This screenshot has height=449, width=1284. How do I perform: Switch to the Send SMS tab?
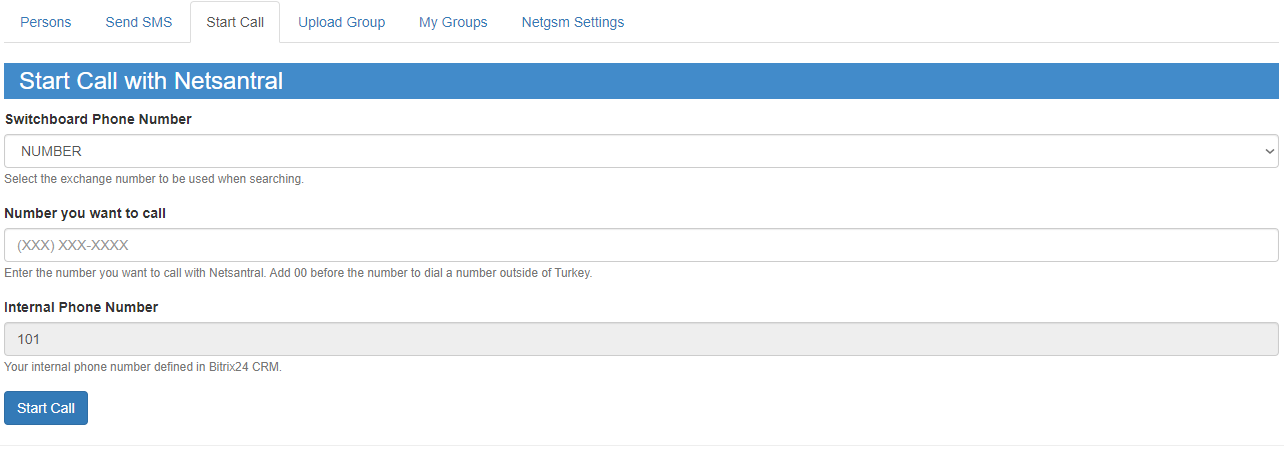click(138, 22)
